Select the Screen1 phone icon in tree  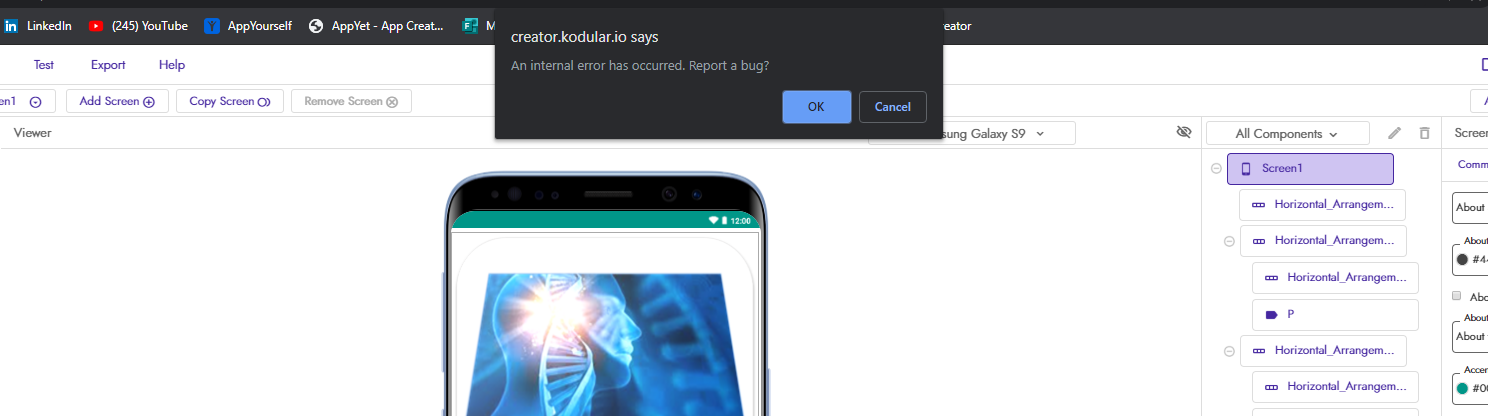tap(1246, 169)
